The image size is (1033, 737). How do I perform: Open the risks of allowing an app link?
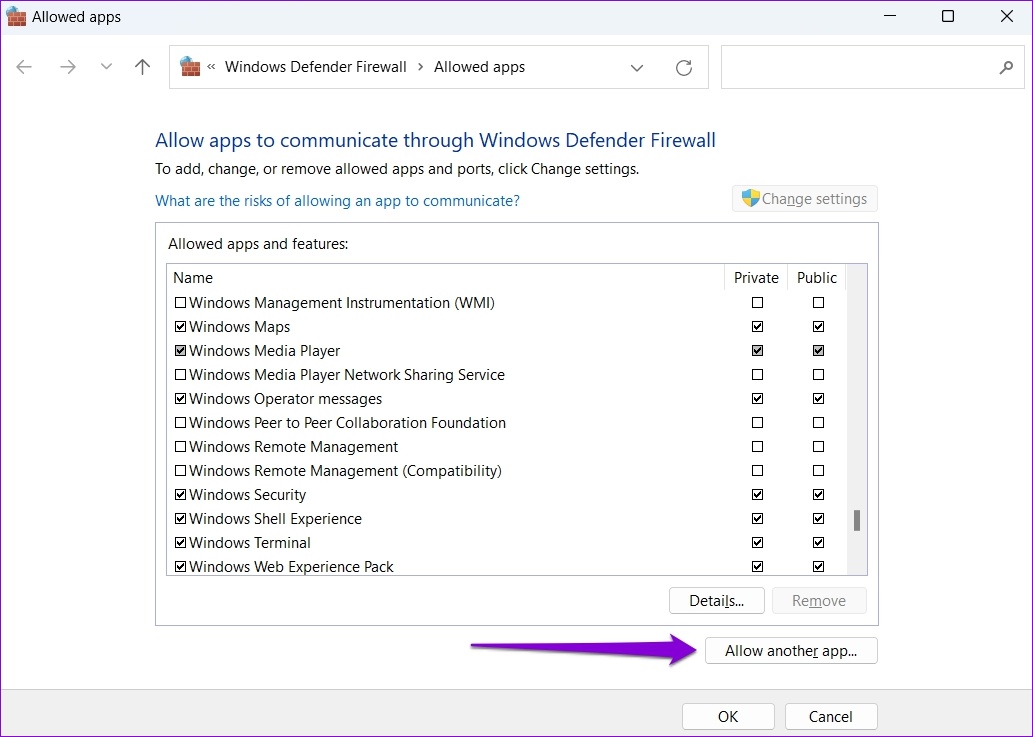pos(337,200)
